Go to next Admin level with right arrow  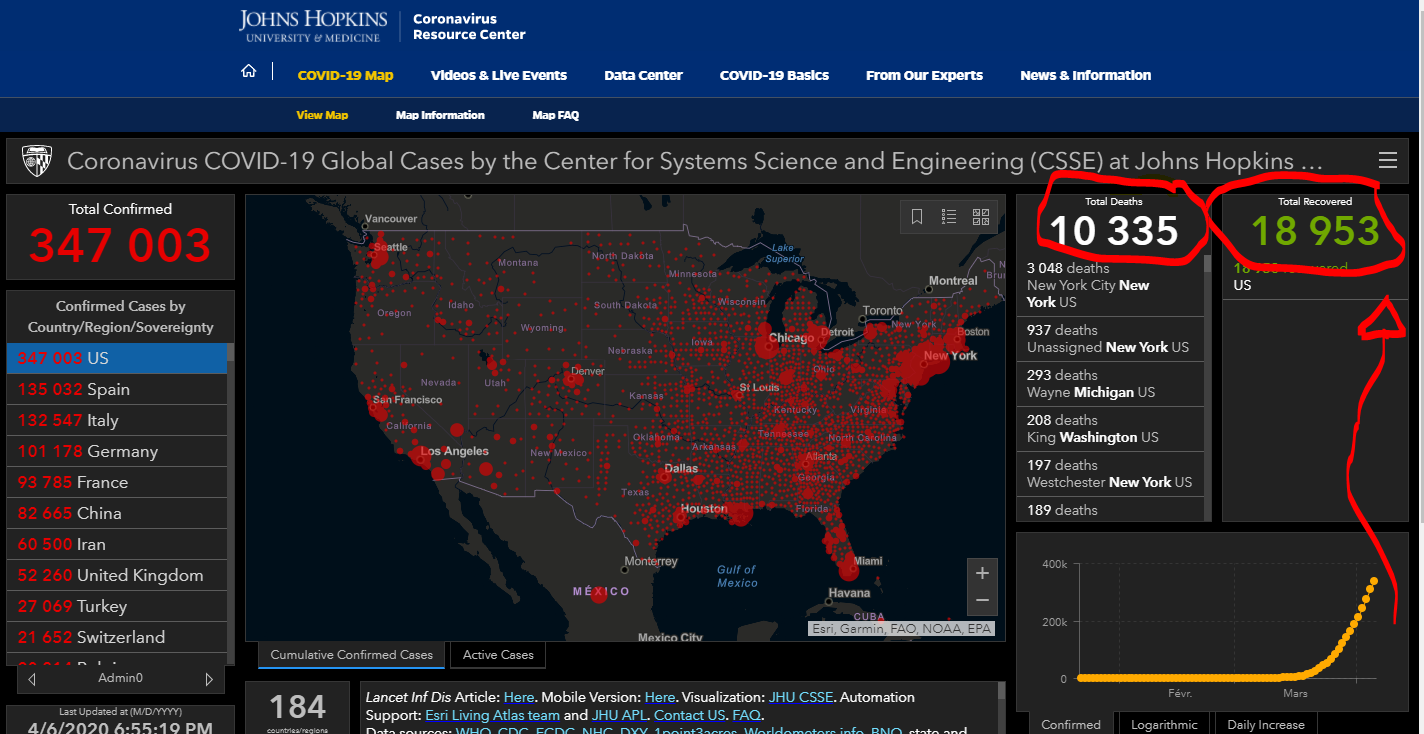tap(208, 679)
